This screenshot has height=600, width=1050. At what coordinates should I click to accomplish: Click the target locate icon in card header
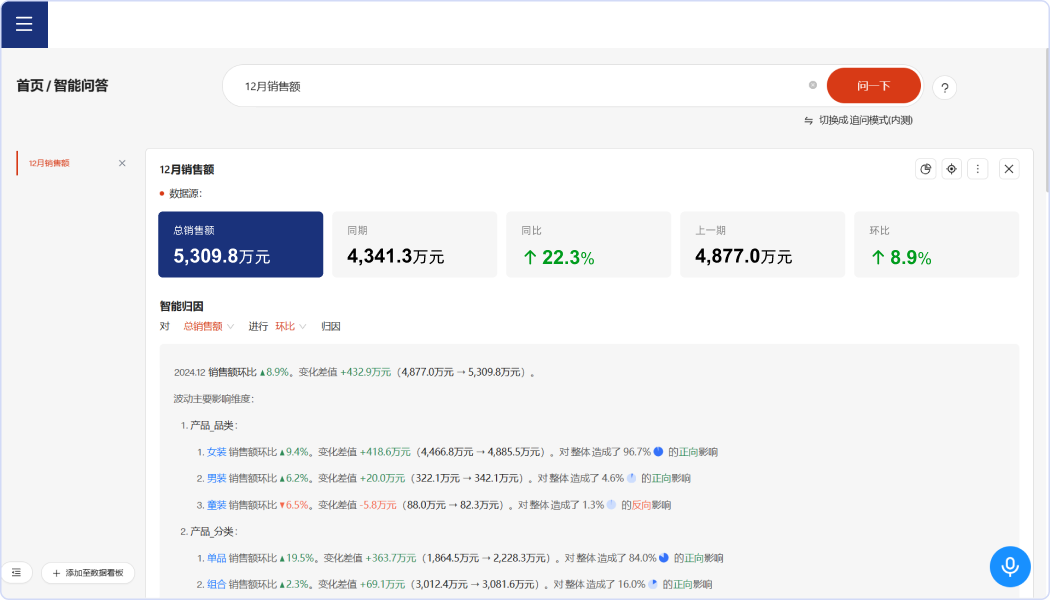pos(952,169)
